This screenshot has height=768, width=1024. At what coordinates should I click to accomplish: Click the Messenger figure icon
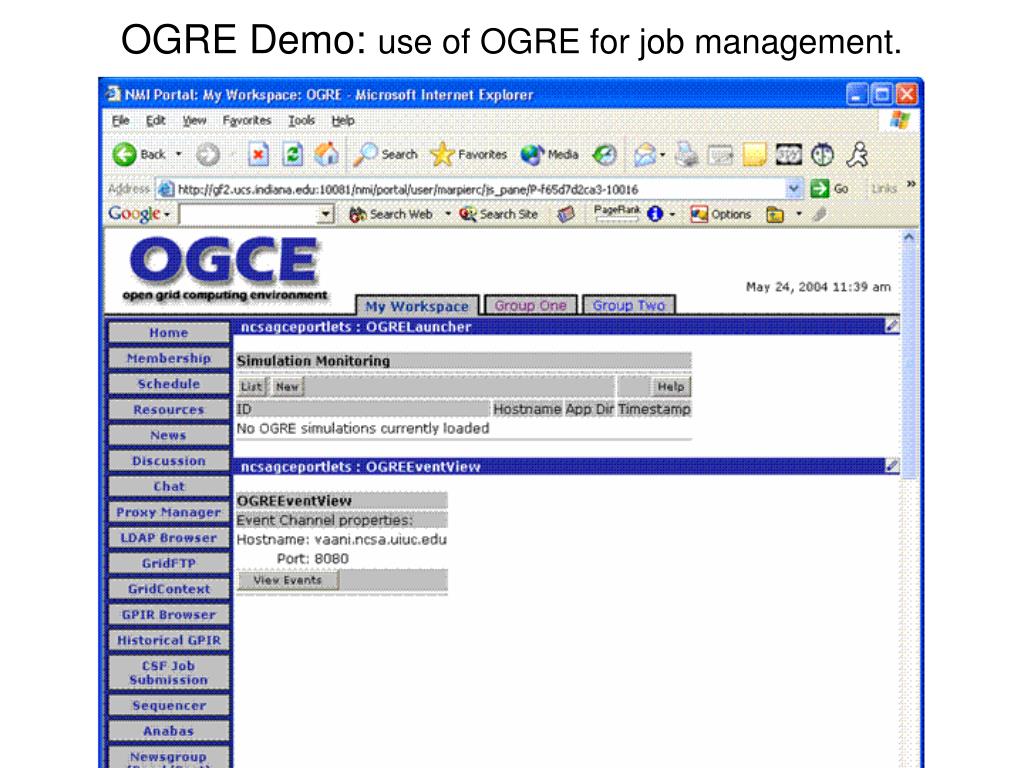pyautogui.click(x=857, y=155)
